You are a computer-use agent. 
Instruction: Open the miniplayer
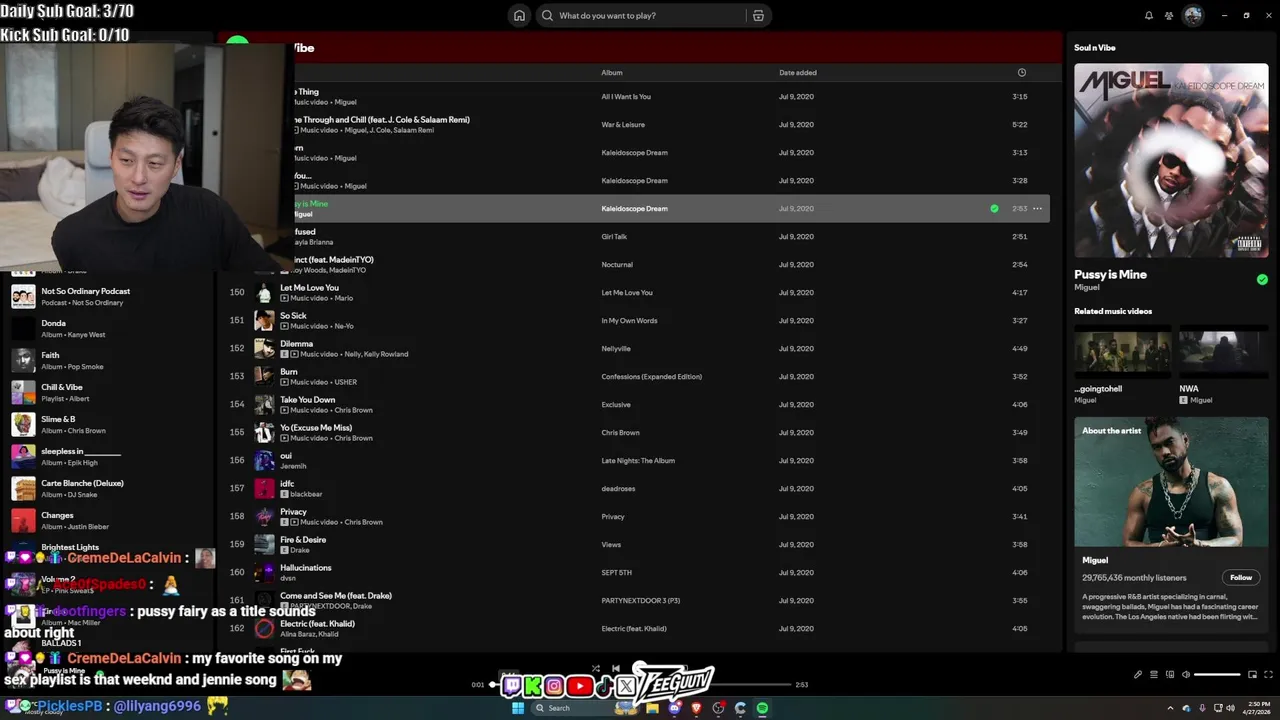[1252, 675]
